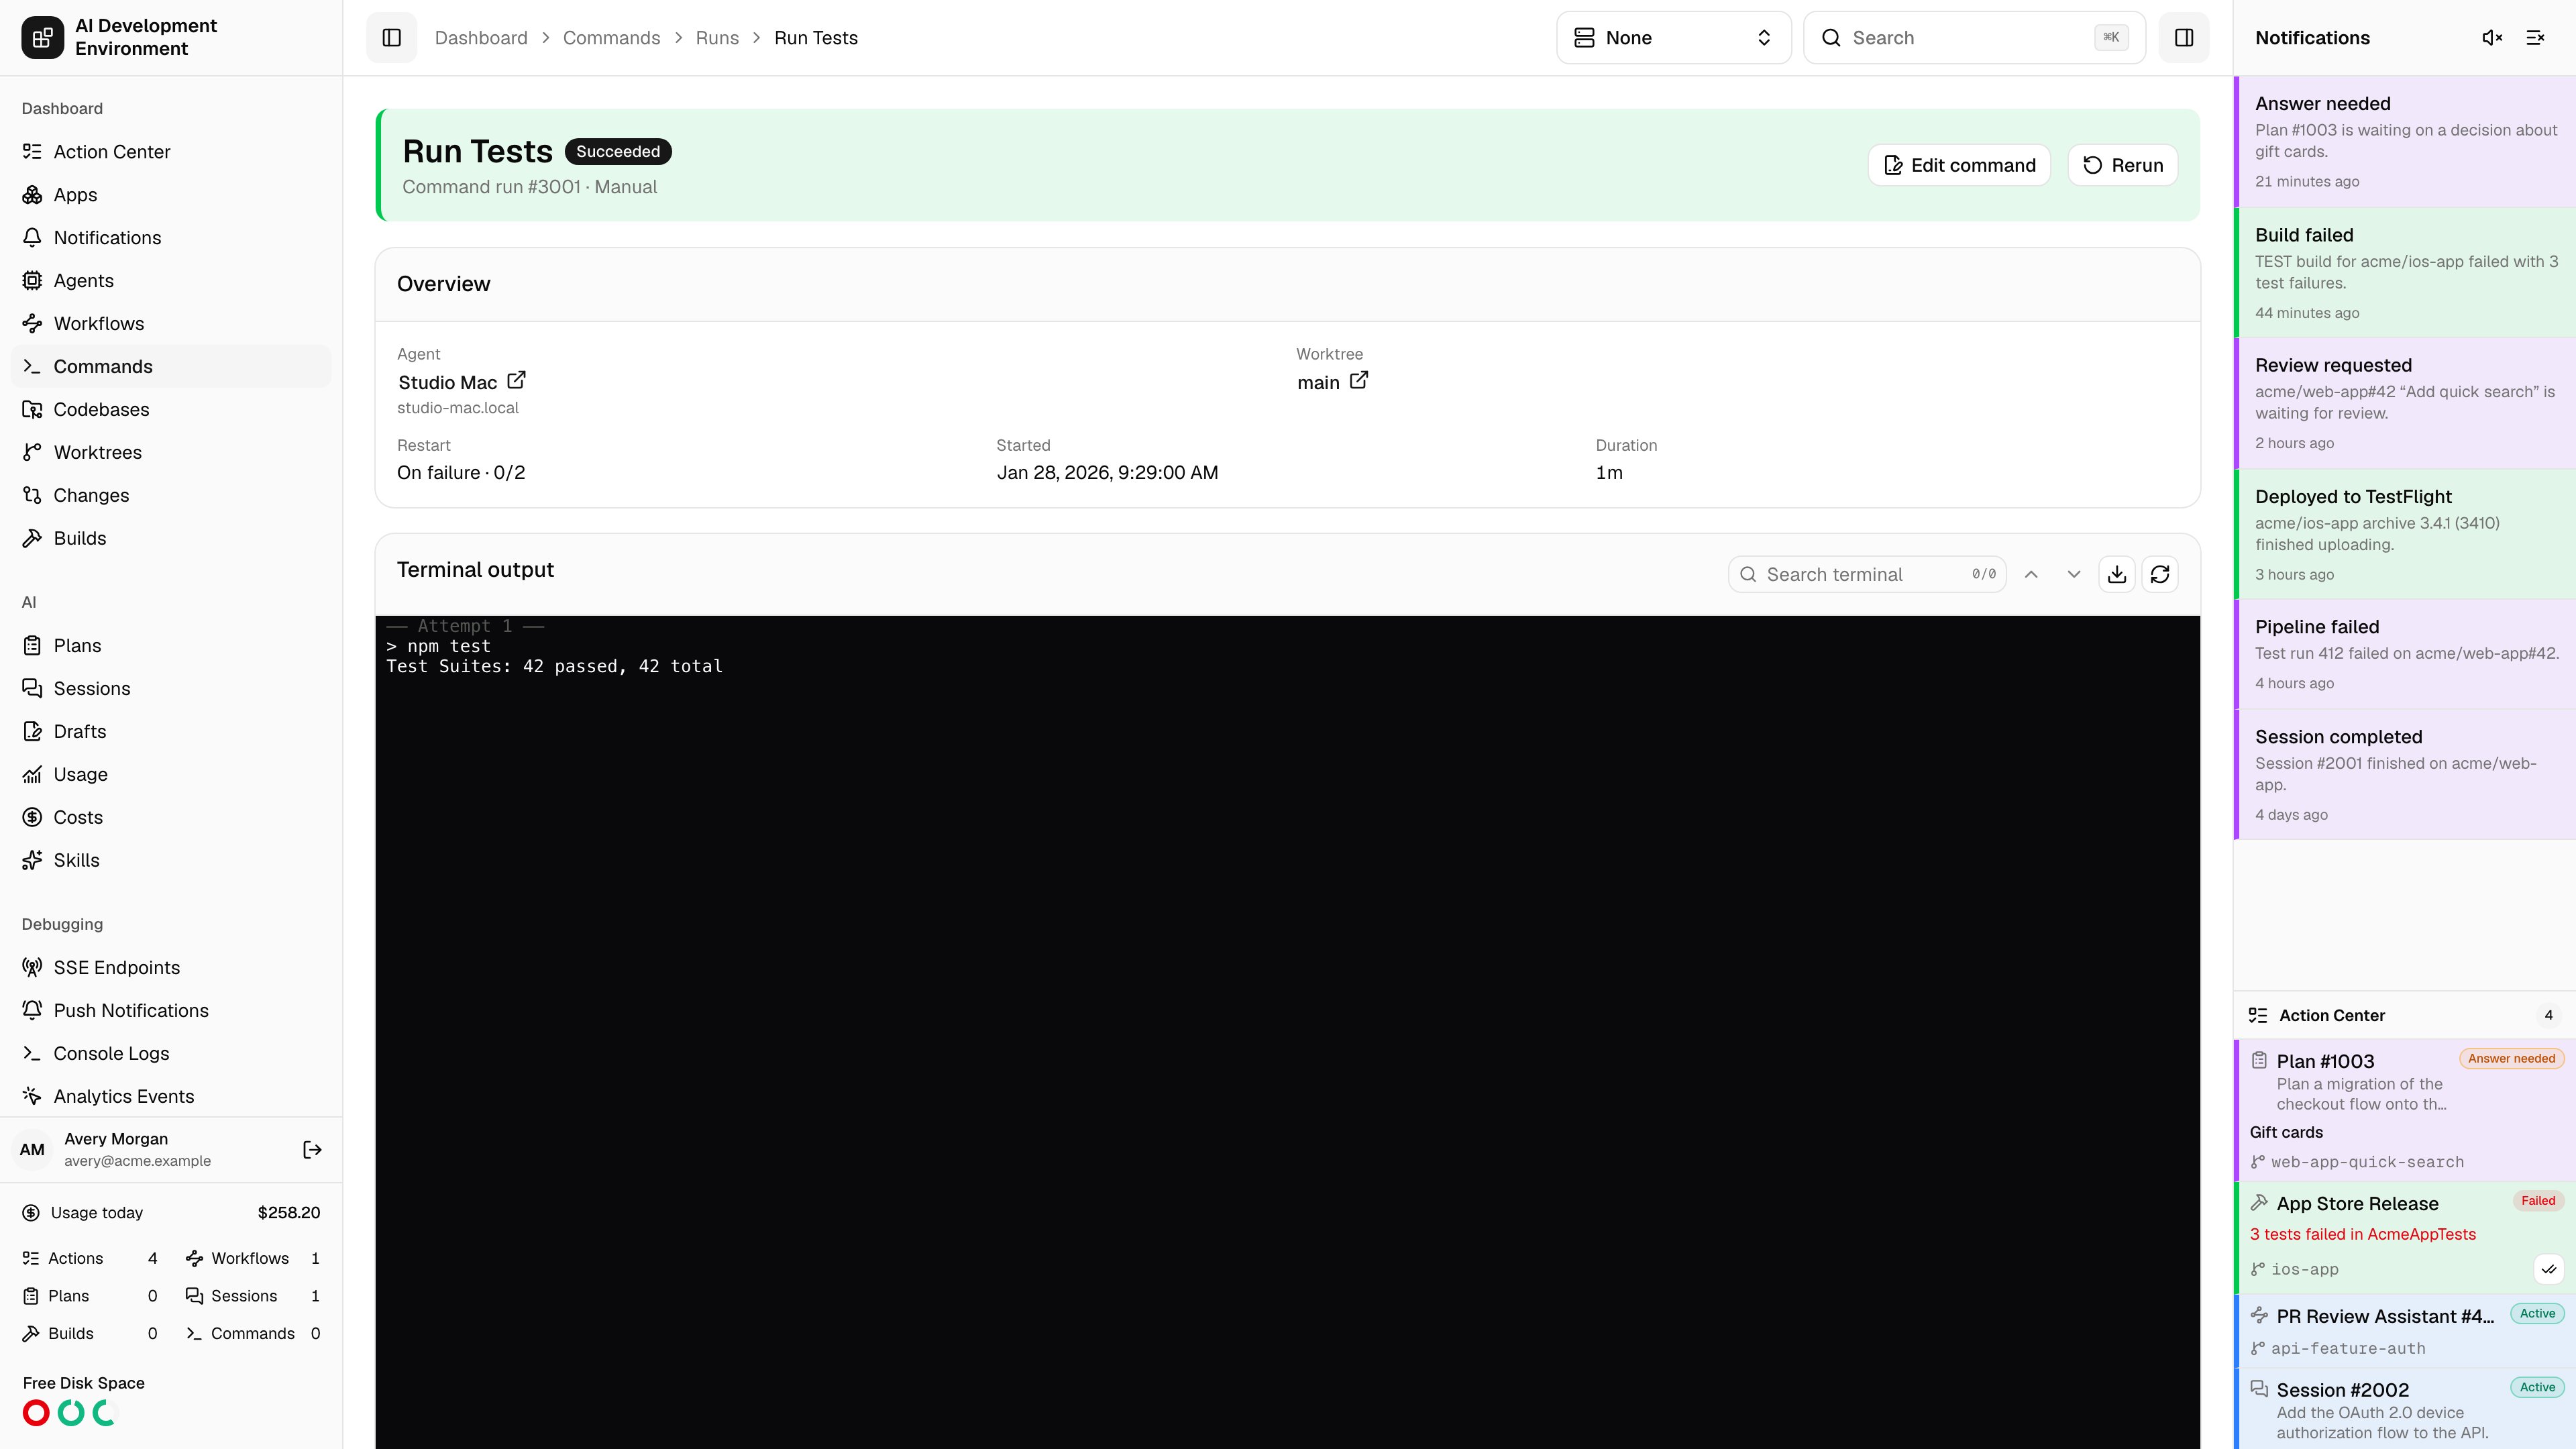The height and width of the screenshot is (1449, 2576).
Task: Jump to previous terminal search match
Action: pyautogui.click(x=2031, y=574)
